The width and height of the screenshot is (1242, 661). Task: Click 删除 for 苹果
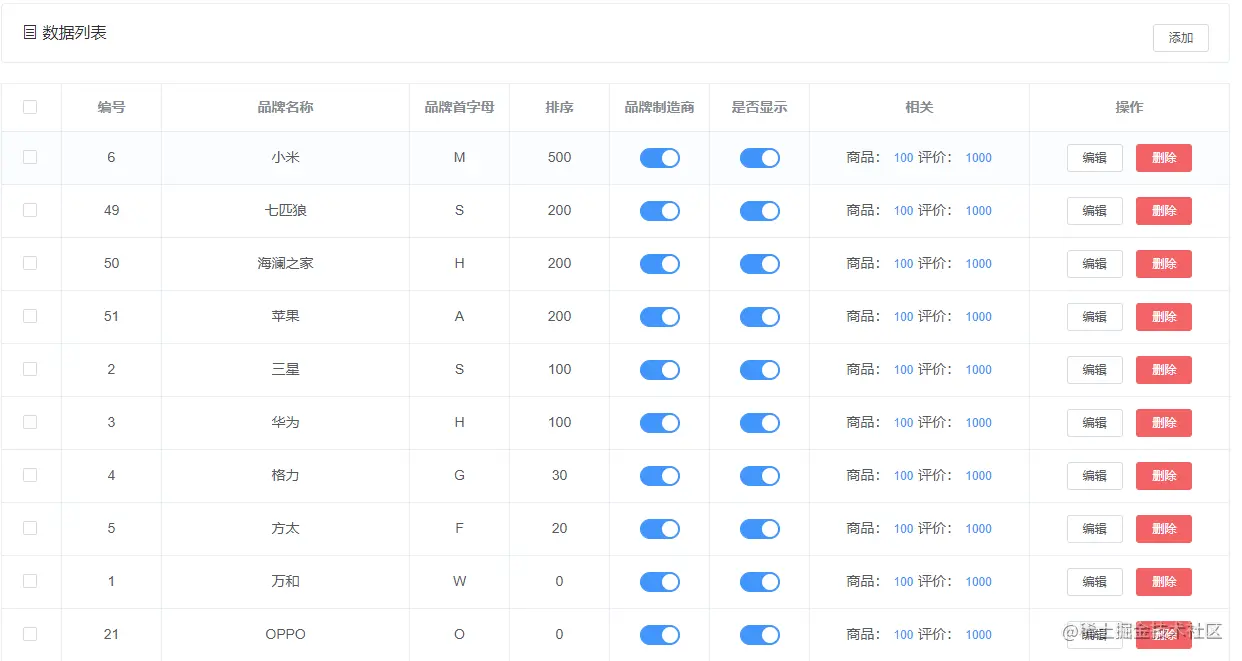point(1164,317)
